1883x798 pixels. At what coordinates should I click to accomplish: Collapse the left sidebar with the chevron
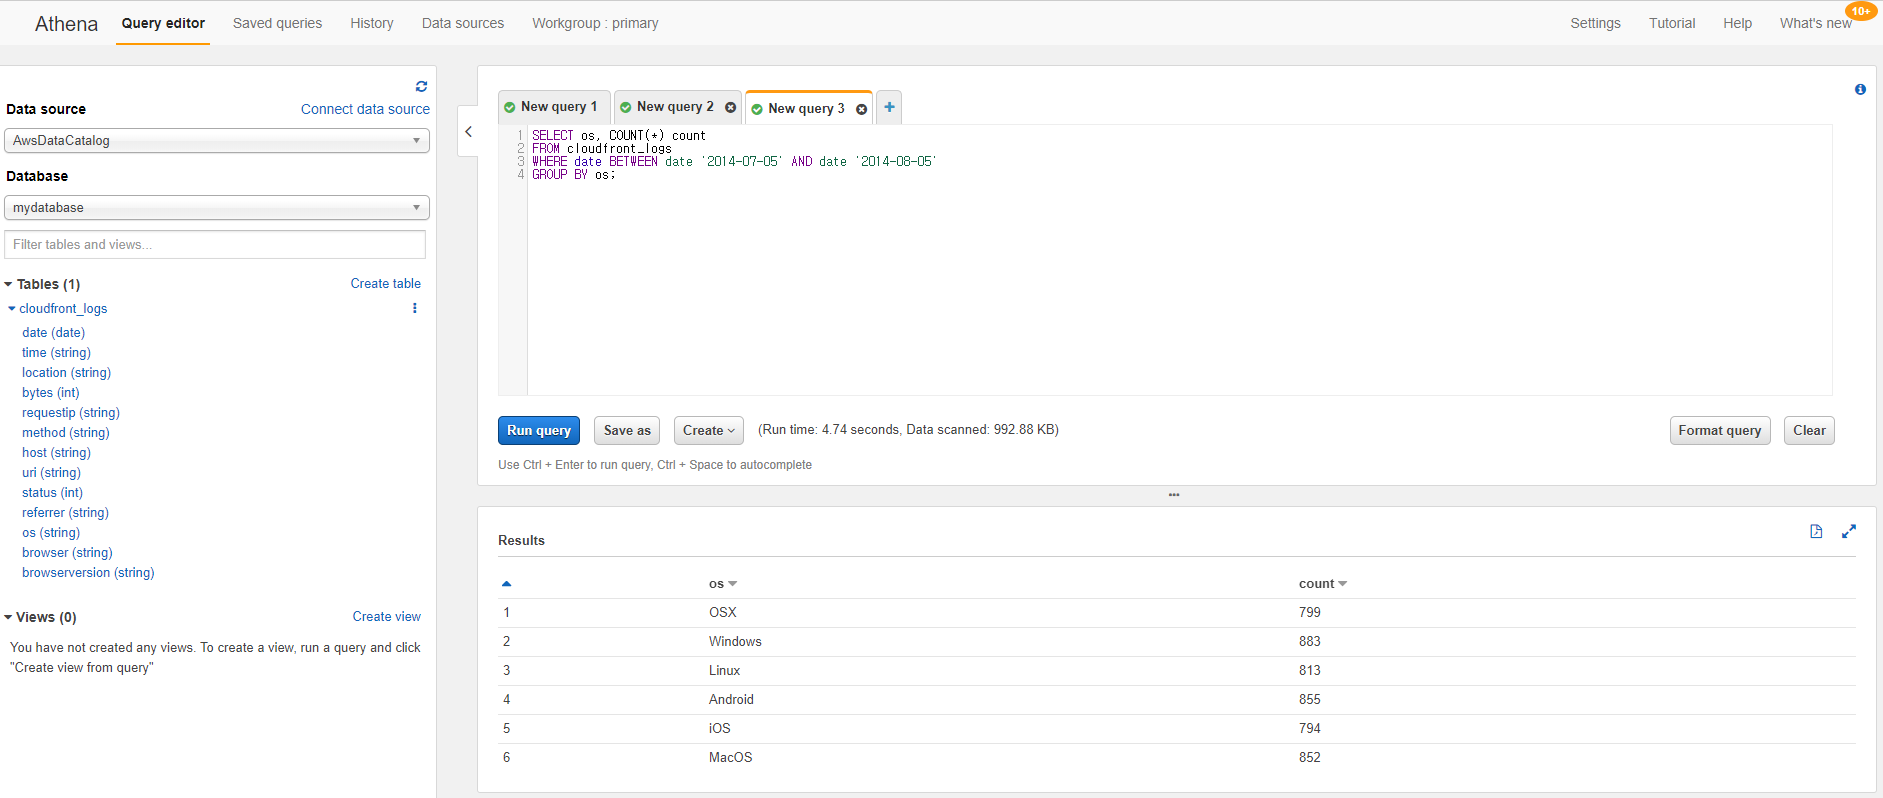[468, 132]
